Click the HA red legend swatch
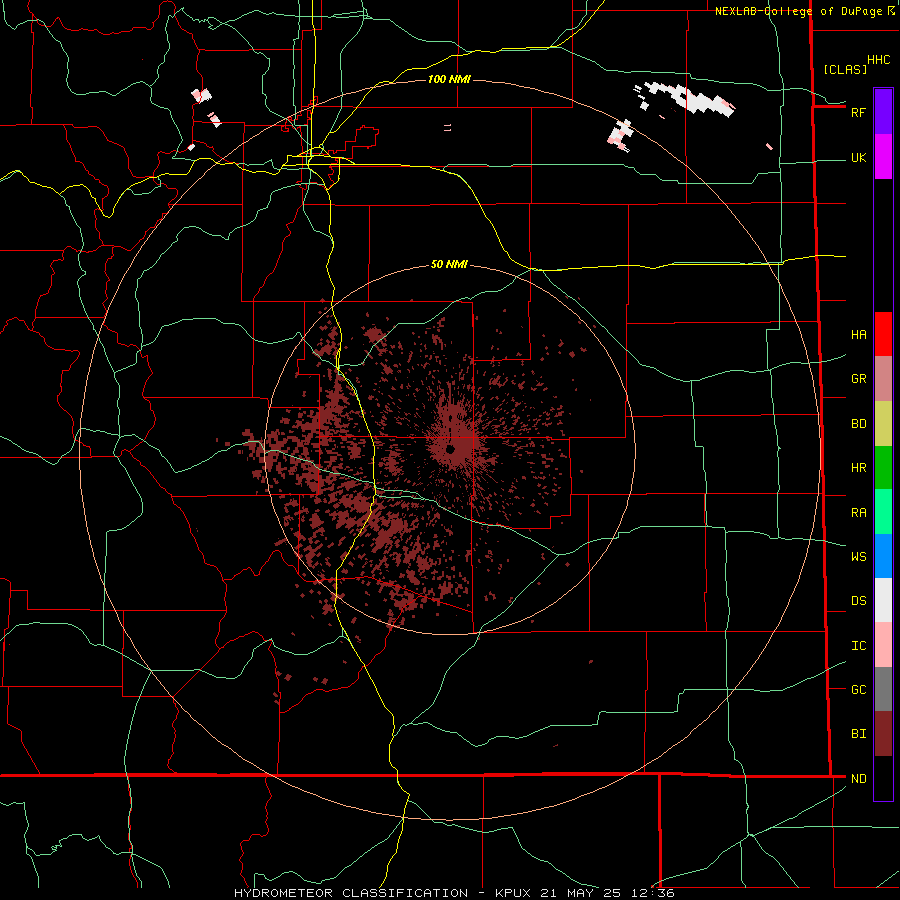 pyautogui.click(x=883, y=334)
